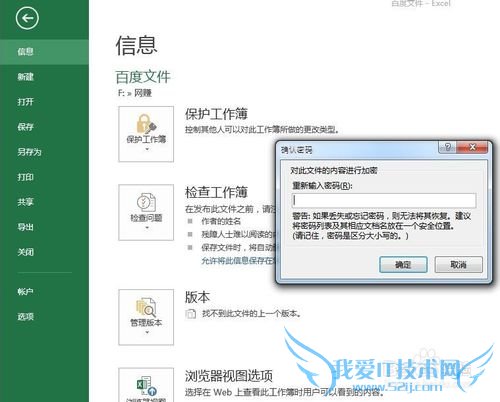Expand the 检查问题 dropdown arrow
The width and height of the screenshot is (500, 402).
pos(147,228)
